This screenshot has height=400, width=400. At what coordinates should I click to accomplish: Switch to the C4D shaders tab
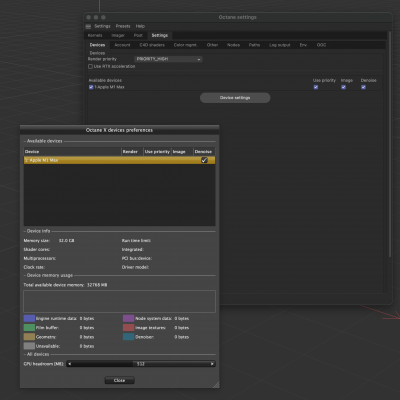152,45
